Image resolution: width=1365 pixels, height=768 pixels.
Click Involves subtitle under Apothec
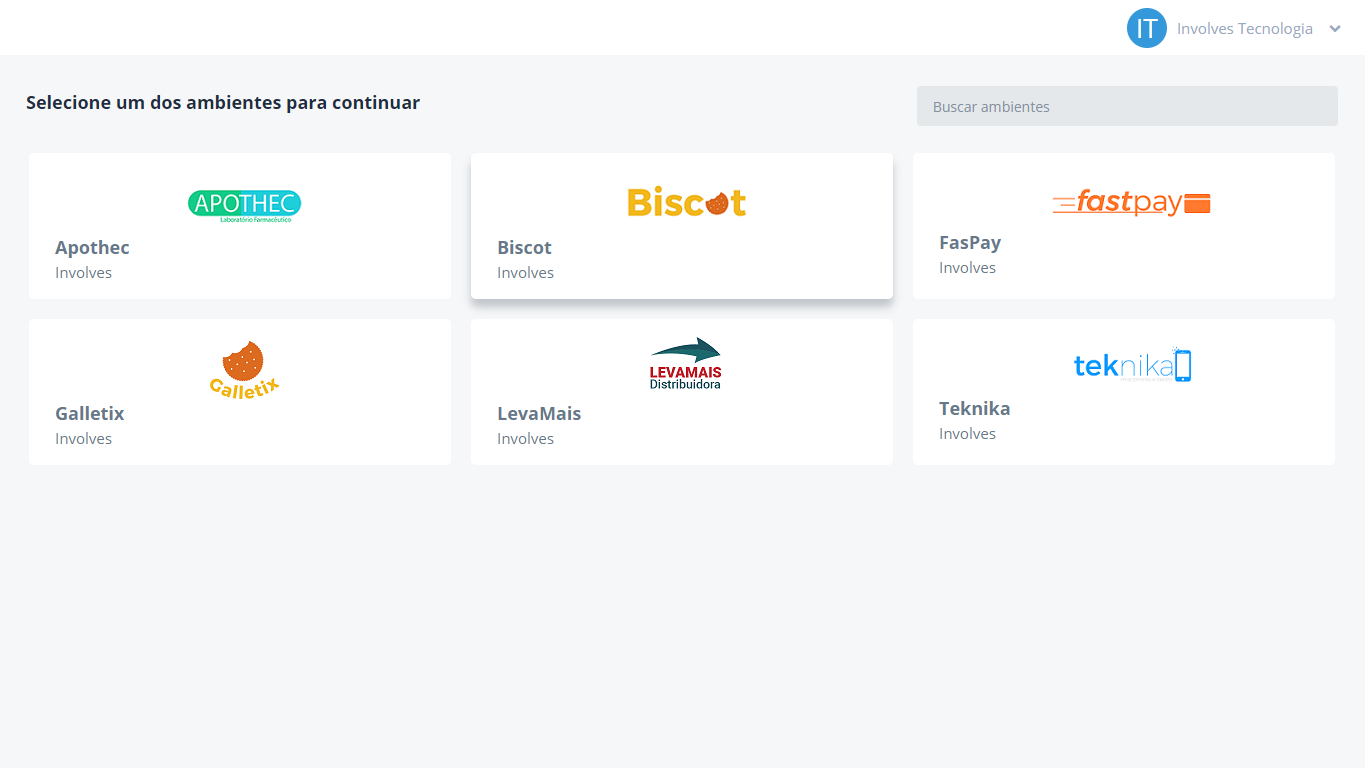pyautogui.click(x=83, y=273)
